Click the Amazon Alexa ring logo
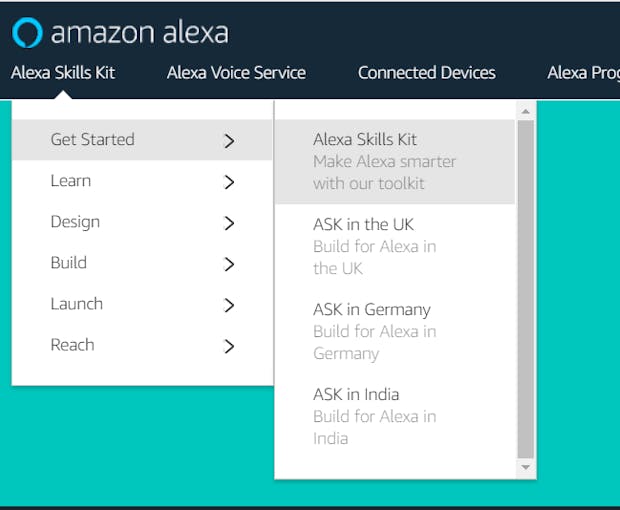The height and width of the screenshot is (510, 620). (27, 32)
